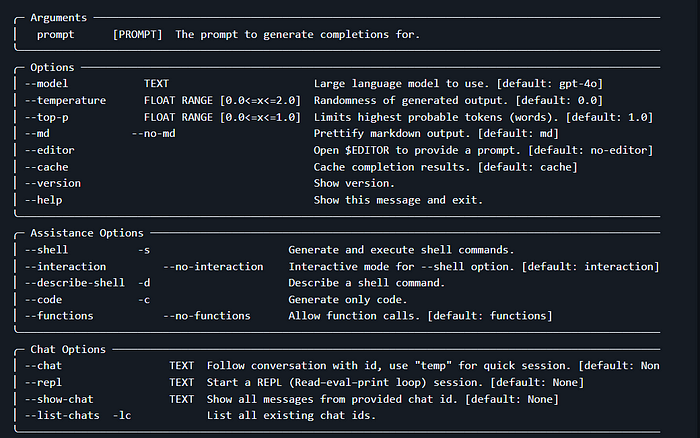The image size is (700, 438).
Task: Select the --version option
Action: click(53, 184)
